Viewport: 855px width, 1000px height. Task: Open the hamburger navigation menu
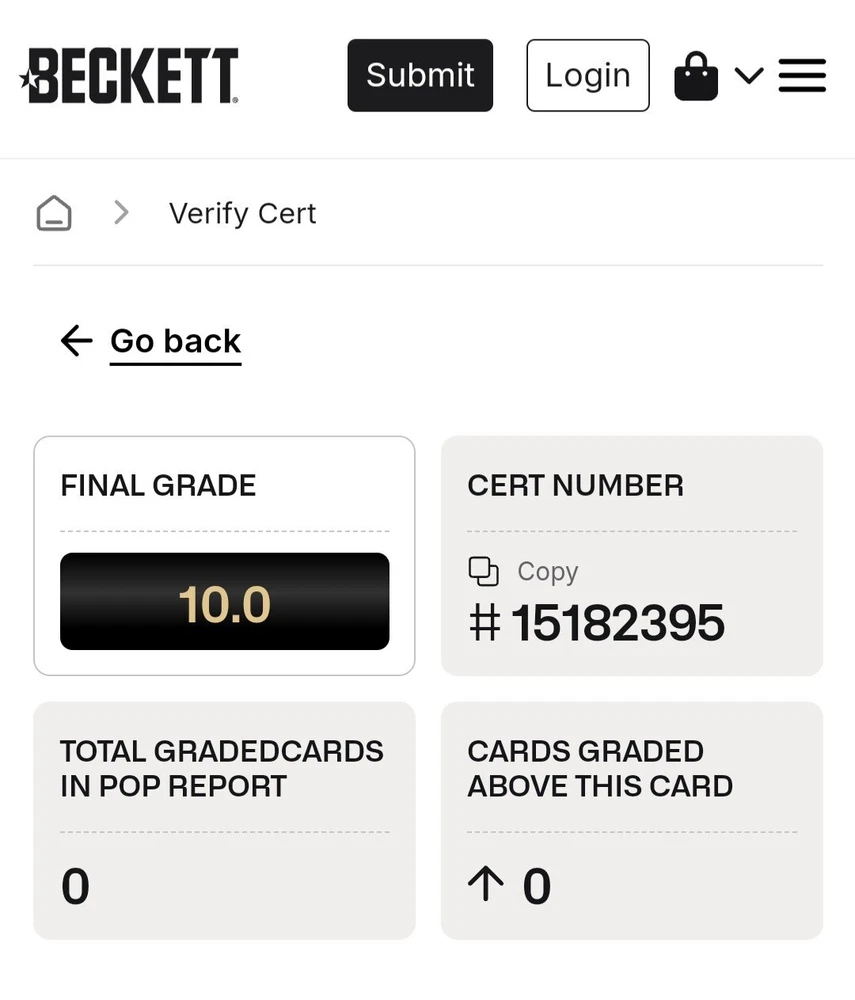[802, 76]
